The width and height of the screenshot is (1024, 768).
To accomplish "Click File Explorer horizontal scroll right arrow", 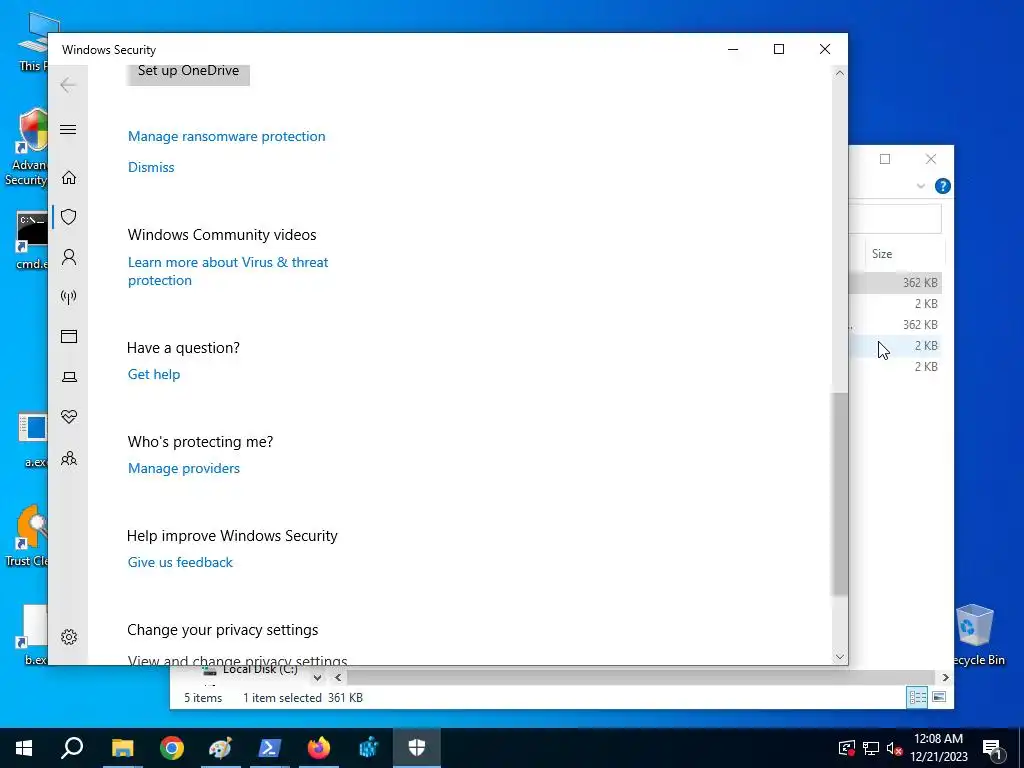I will [944, 678].
